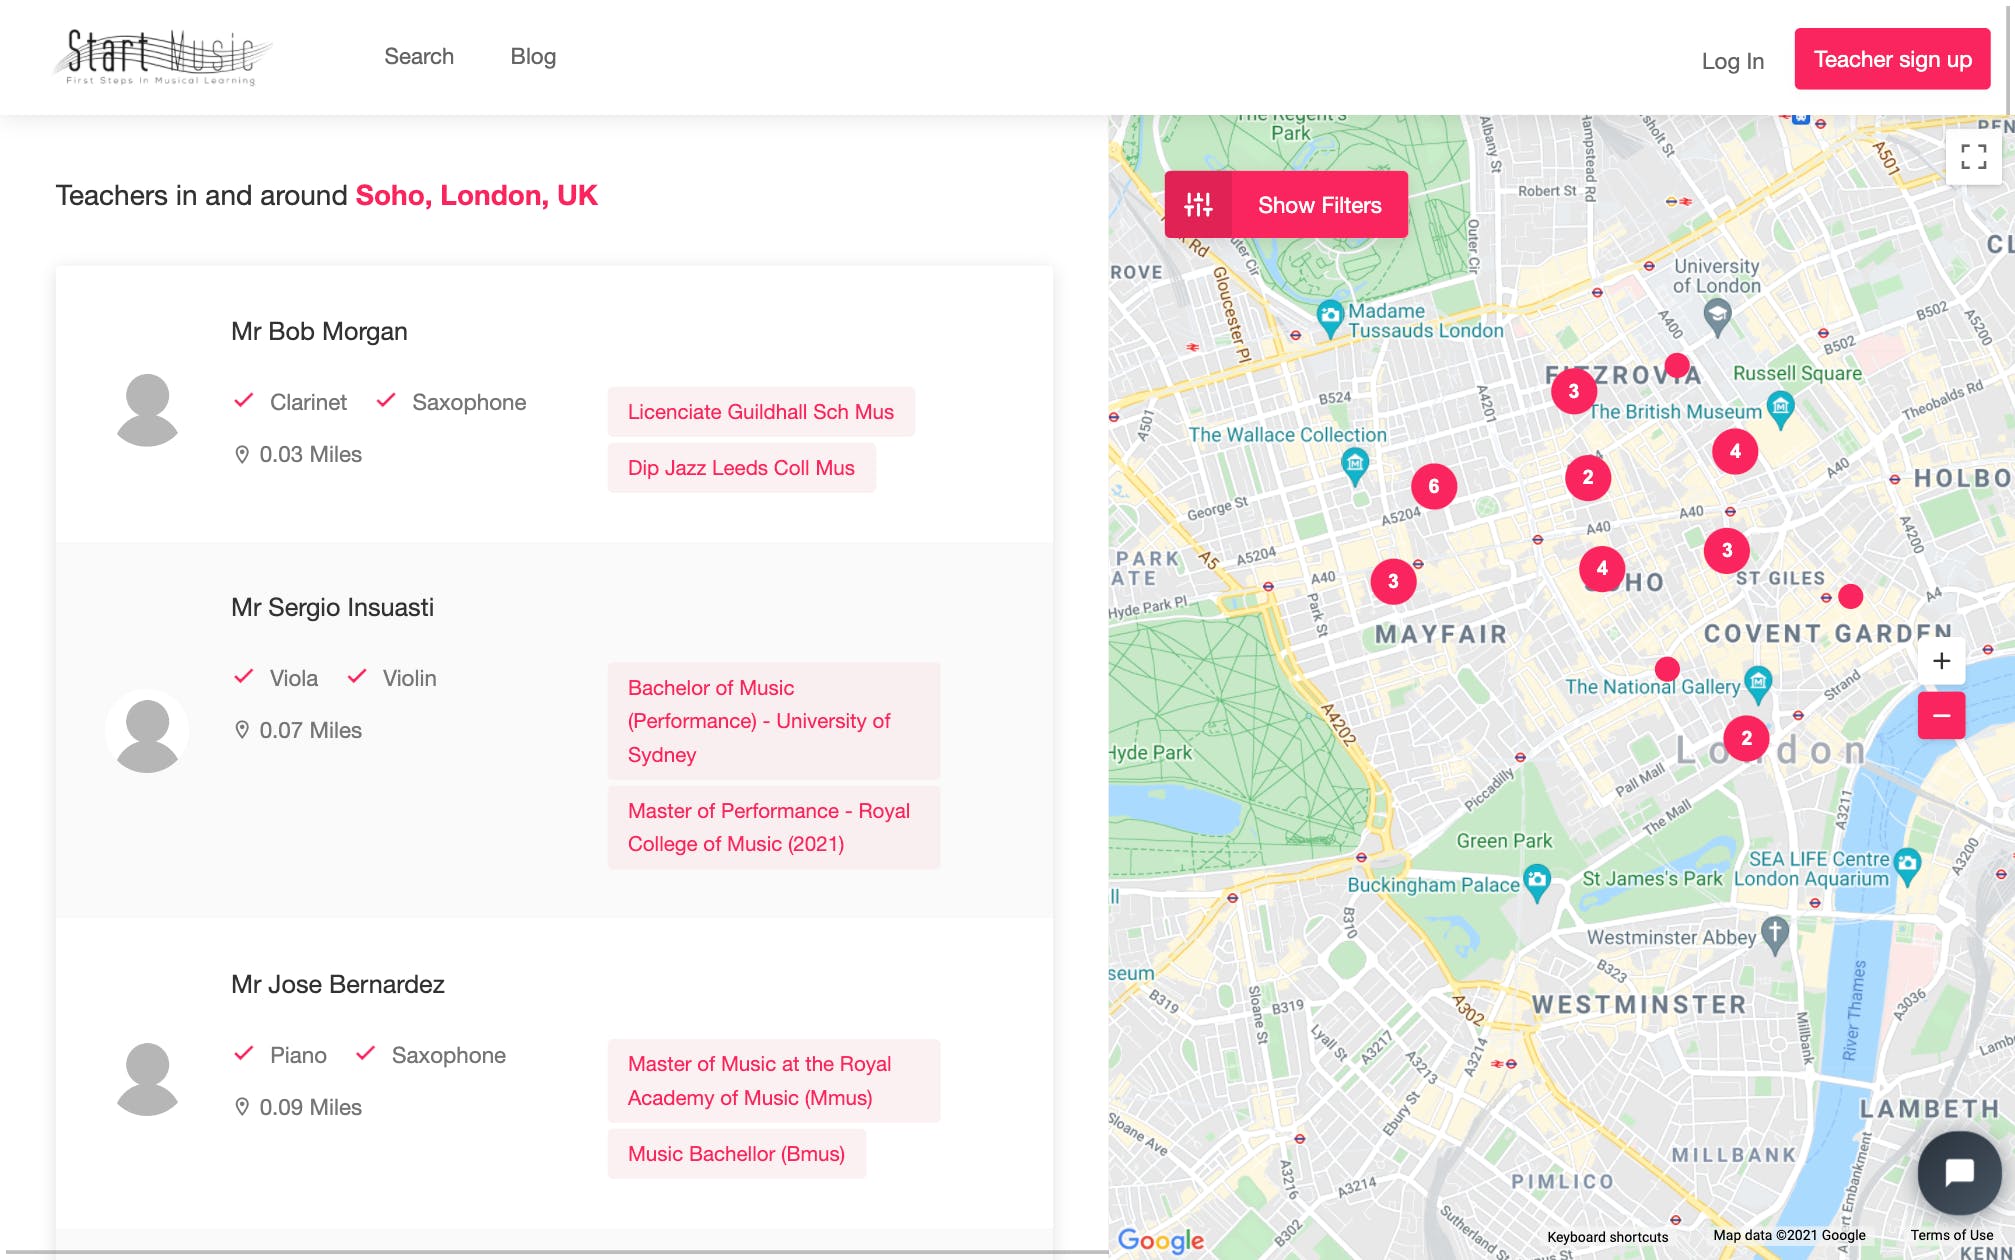The height and width of the screenshot is (1260, 2015).
Task: Zoom in on the map
Action: click(x=1941, y=661)
